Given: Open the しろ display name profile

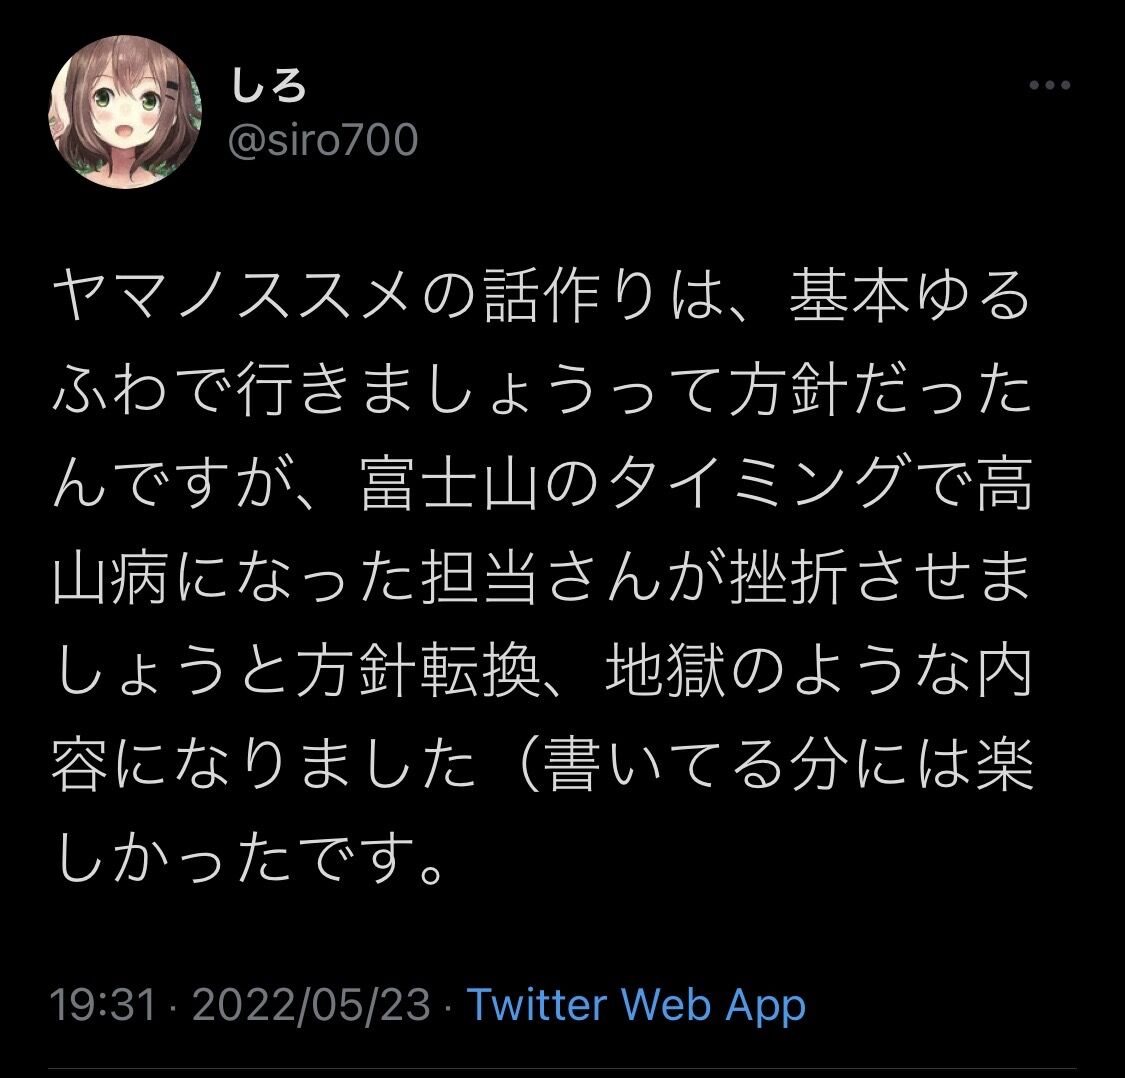Looking at the screenshot, I should pos(269,88).
